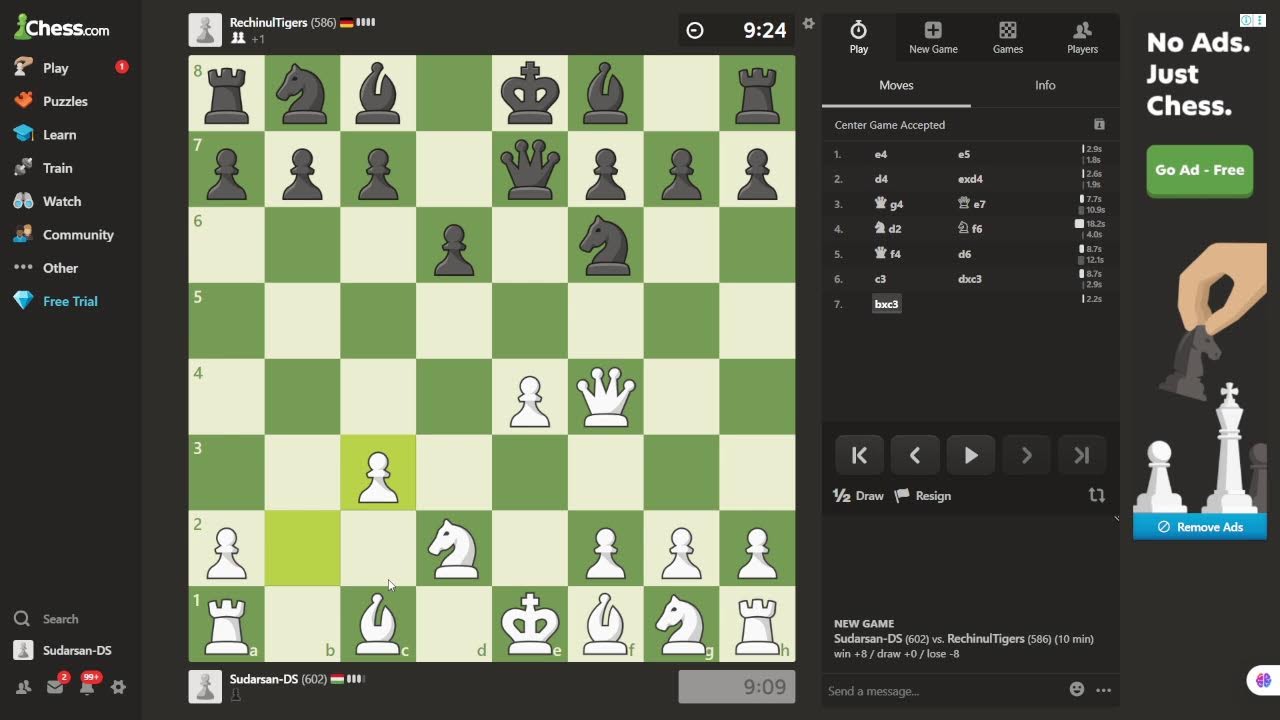Open Sudarsan-DS name below the board
The image size is (1280, 720).
click(264, 679)
